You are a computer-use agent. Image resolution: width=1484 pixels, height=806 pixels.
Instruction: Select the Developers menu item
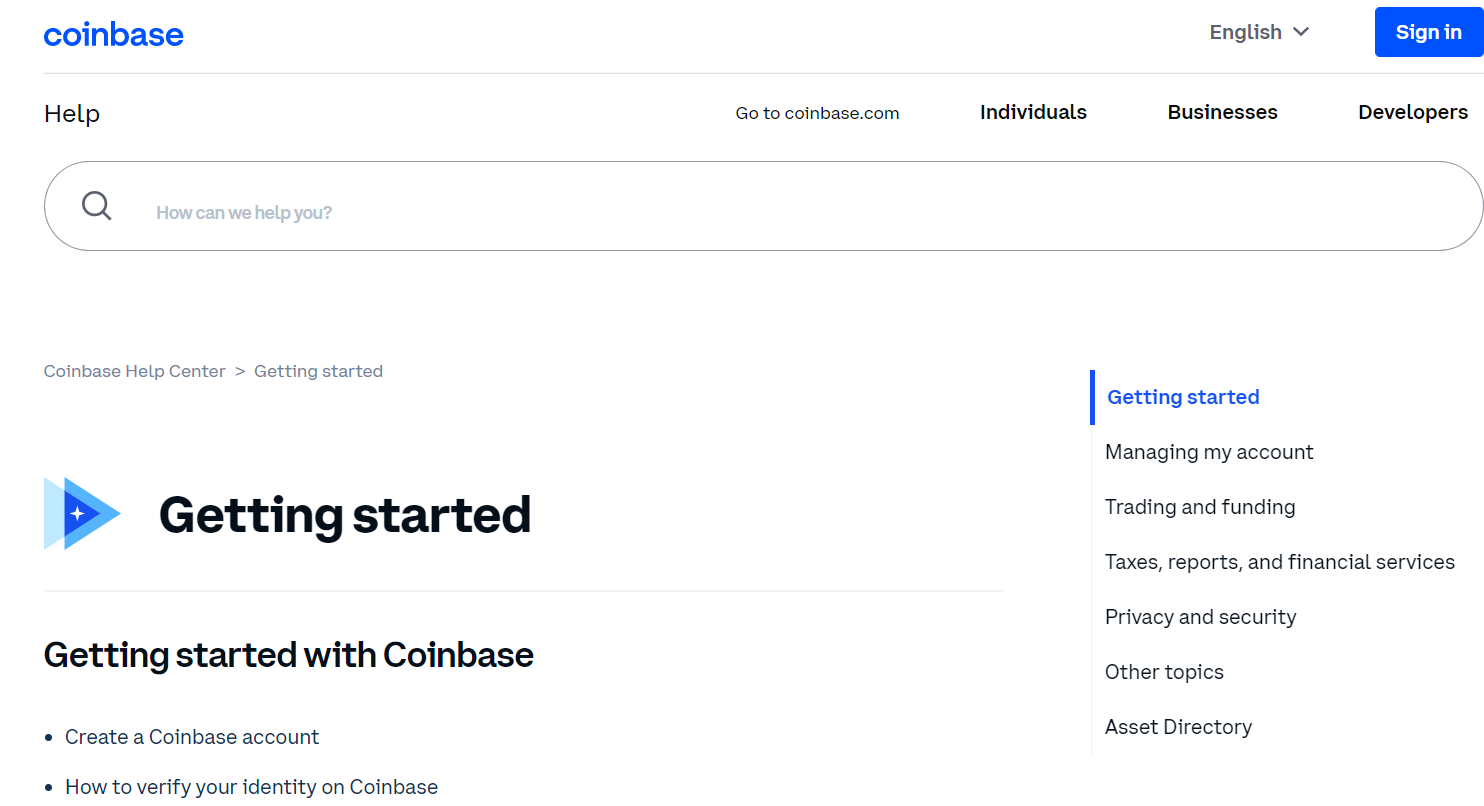1412,112
